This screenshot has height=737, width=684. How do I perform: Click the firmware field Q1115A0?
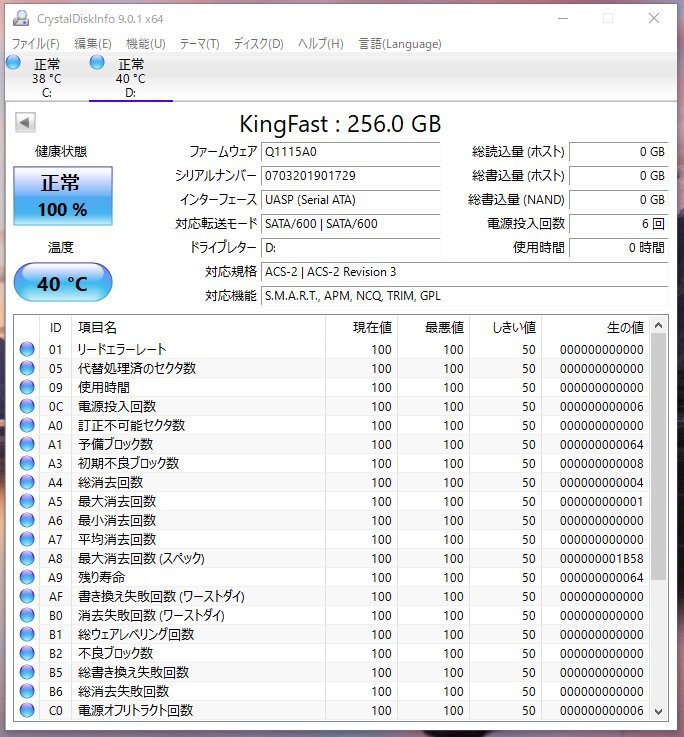point(350,152)
